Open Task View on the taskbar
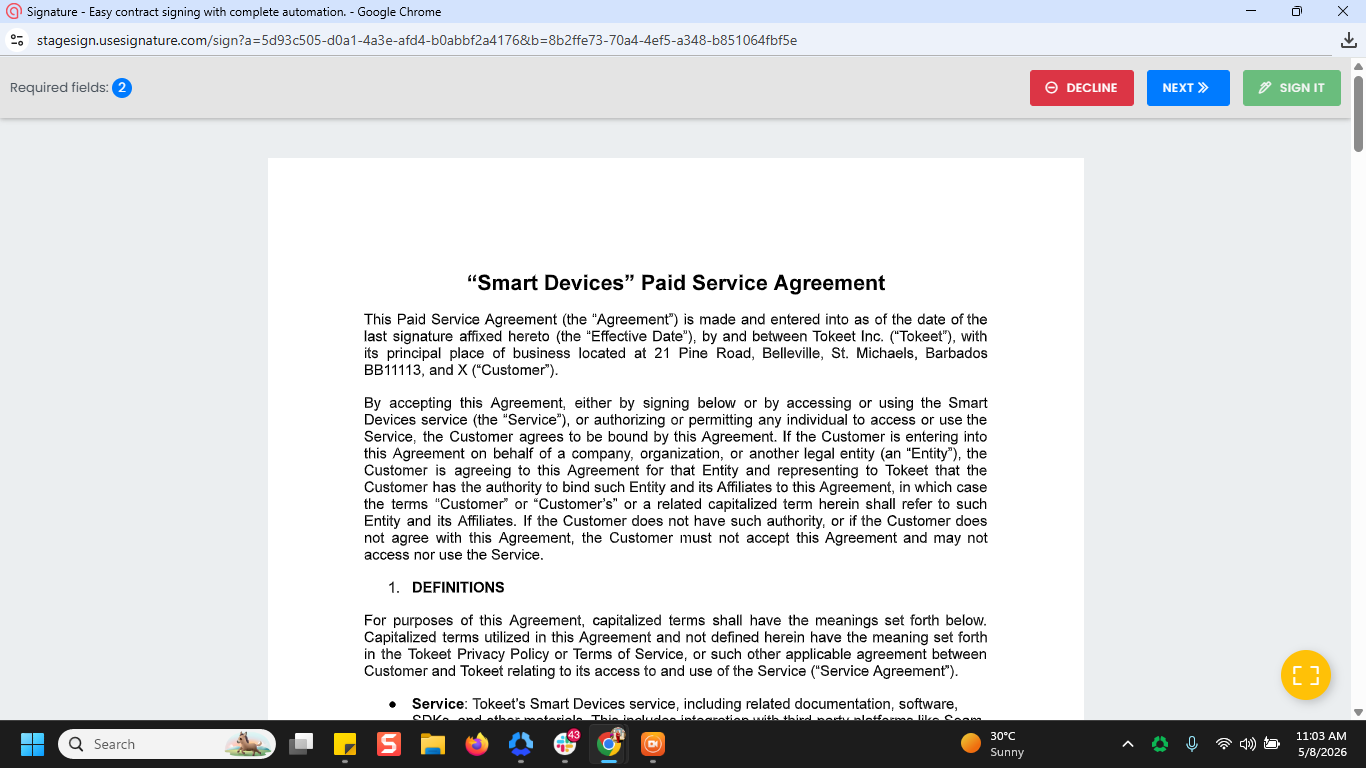 (x=301, y=744)
